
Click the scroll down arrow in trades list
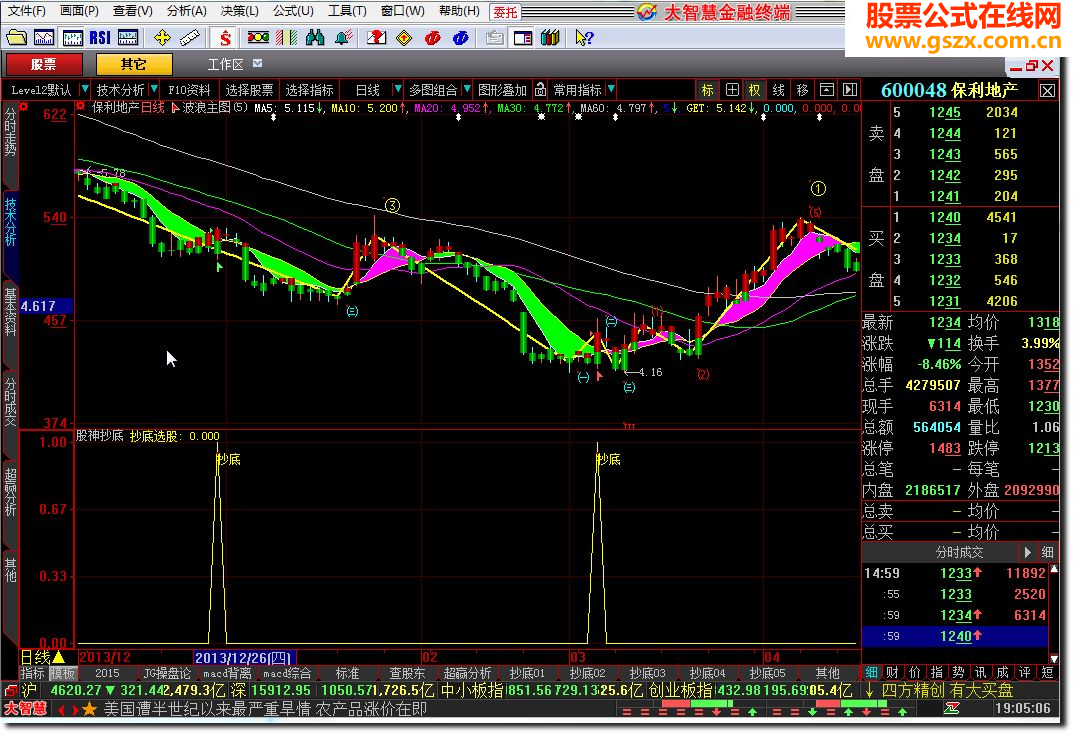tap(1054, 658)
